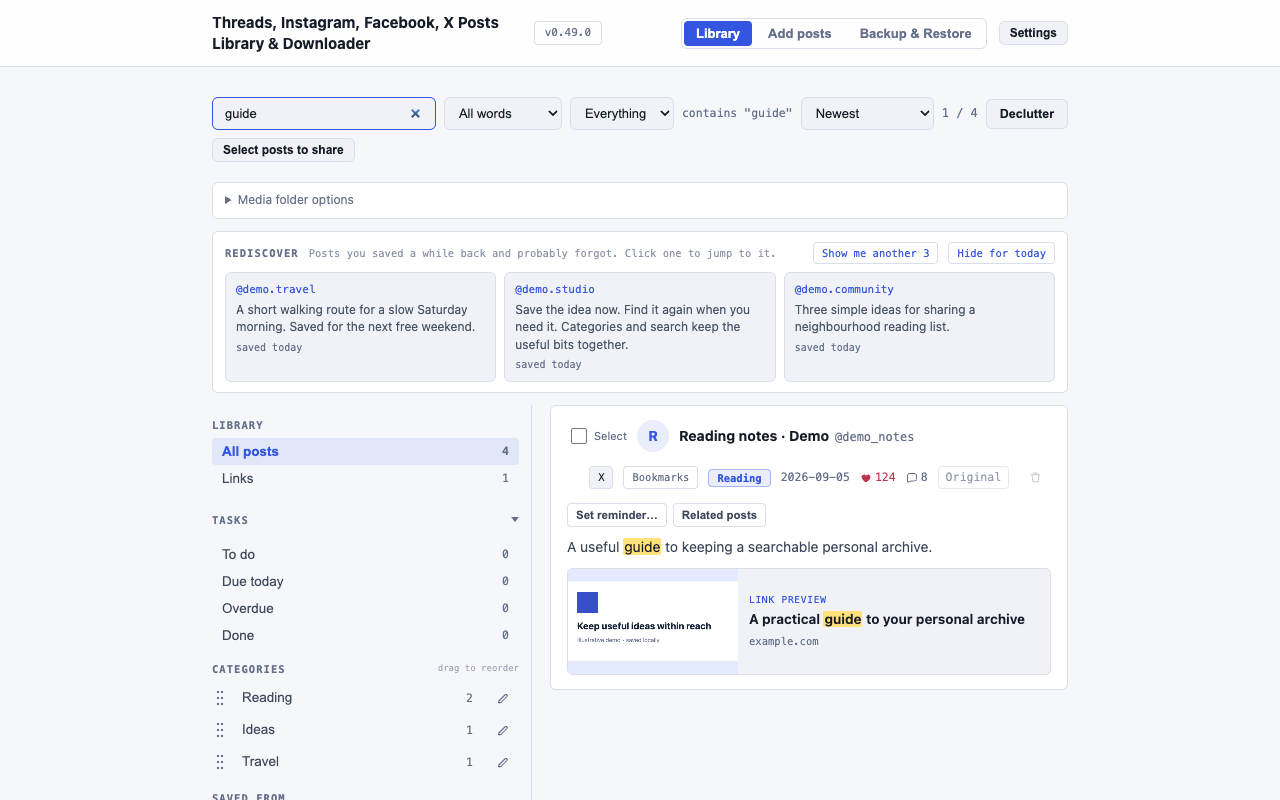Collapse the Tasks section arrow

[x=515, y=520]
